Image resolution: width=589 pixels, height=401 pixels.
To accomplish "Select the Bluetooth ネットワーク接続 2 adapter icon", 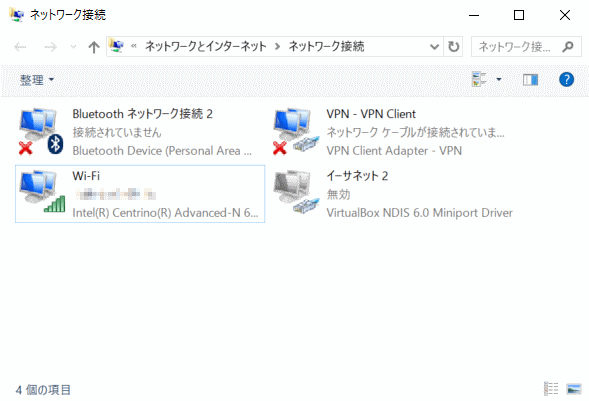I will pos(41,131).
